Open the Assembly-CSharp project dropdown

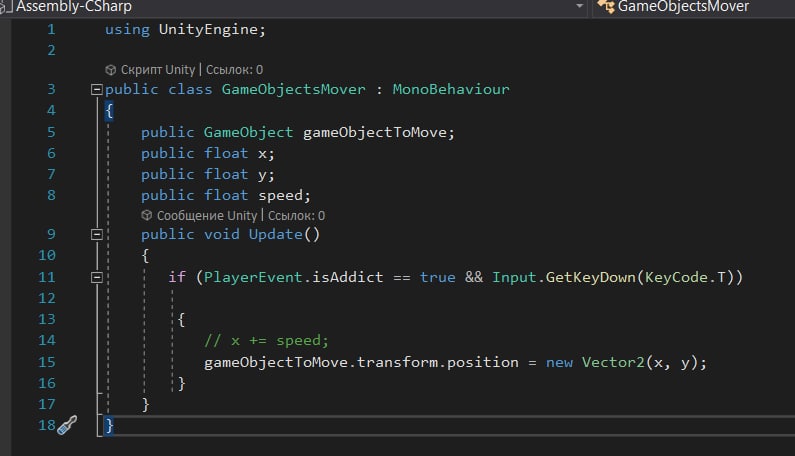coord(579,6)
